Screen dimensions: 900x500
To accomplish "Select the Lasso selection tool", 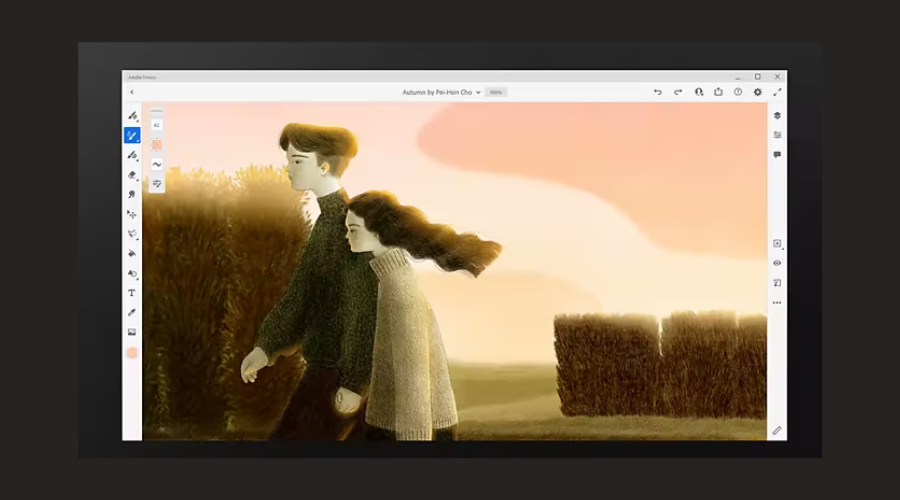I will pyautogui.click(x=133, y=234).
